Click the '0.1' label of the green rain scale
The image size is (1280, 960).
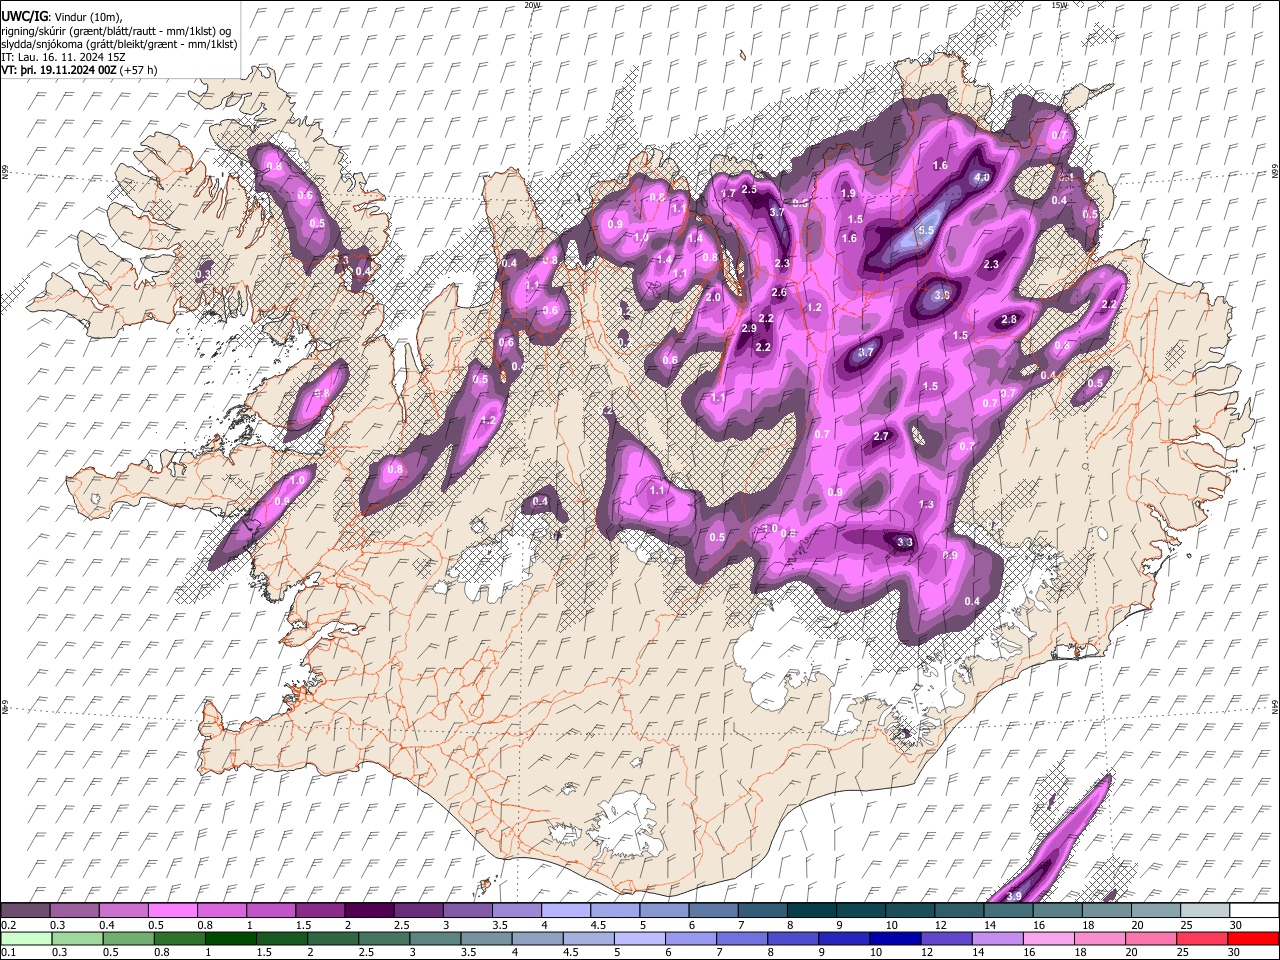click(x=7, y=953)
